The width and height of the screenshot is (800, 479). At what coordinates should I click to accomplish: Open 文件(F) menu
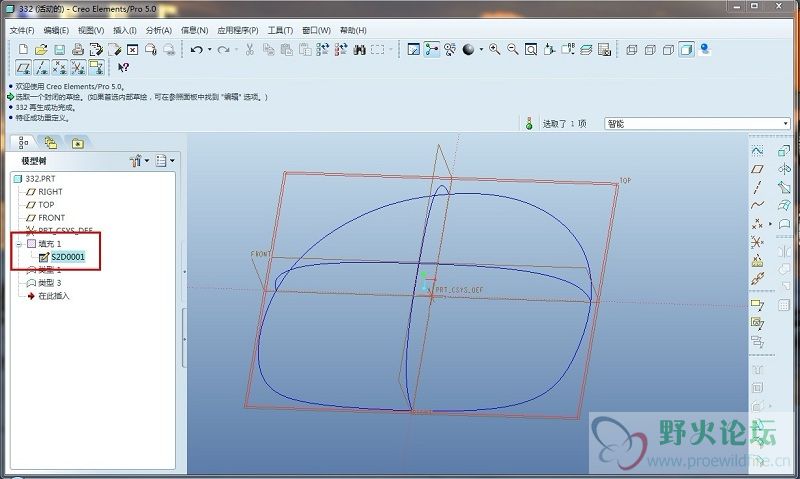point(22,31)
